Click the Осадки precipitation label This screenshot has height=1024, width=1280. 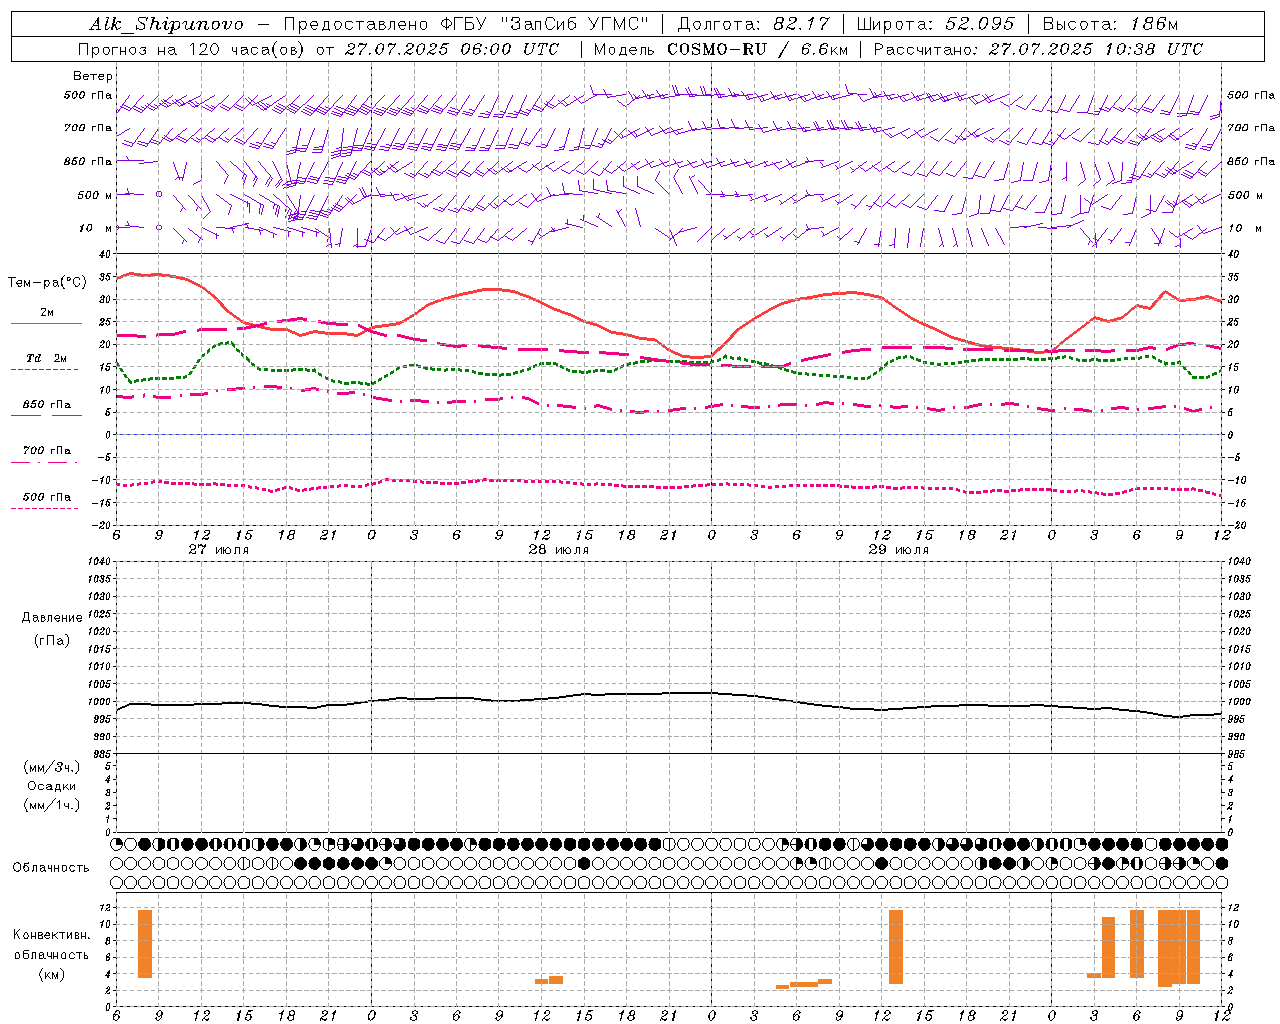point(51,786)
